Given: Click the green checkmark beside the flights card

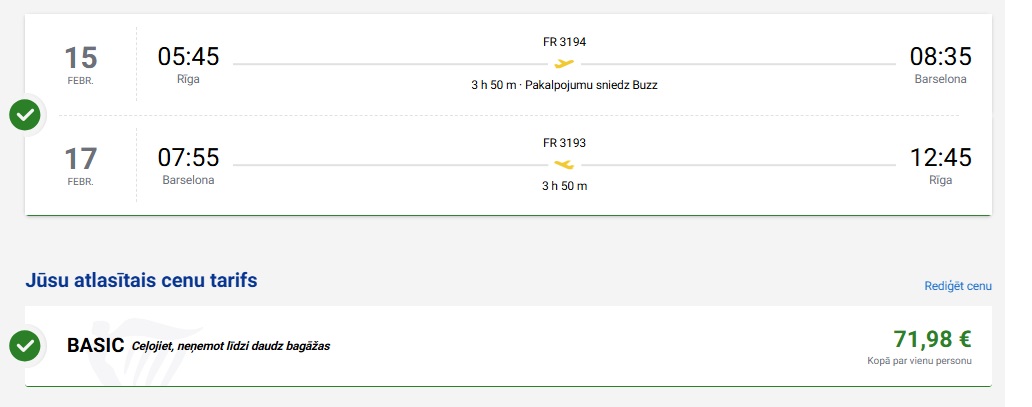Looking at the screenshot, I should click(25, 115).
